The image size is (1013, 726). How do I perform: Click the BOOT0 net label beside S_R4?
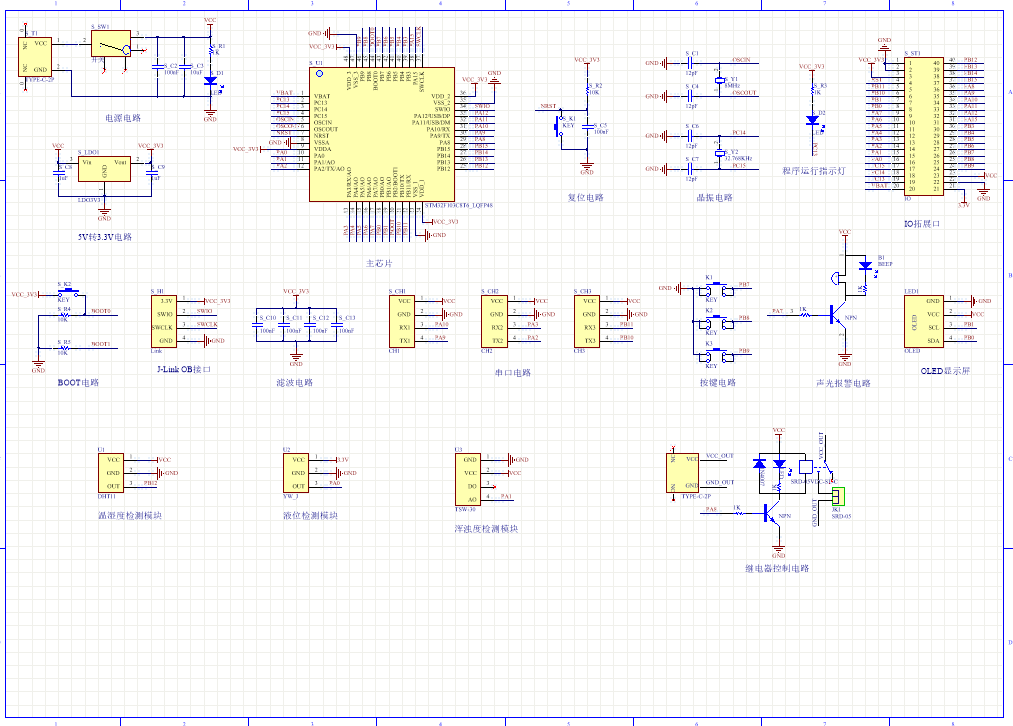(x=101, y=311)
